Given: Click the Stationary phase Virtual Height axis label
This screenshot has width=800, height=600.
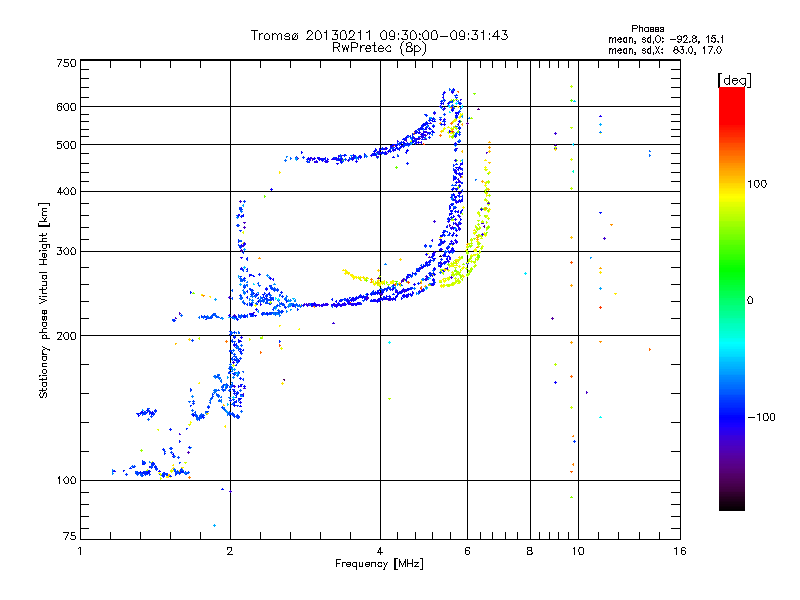Looking at the screenshot, I should pyautogui.click(x=44, y=300).
